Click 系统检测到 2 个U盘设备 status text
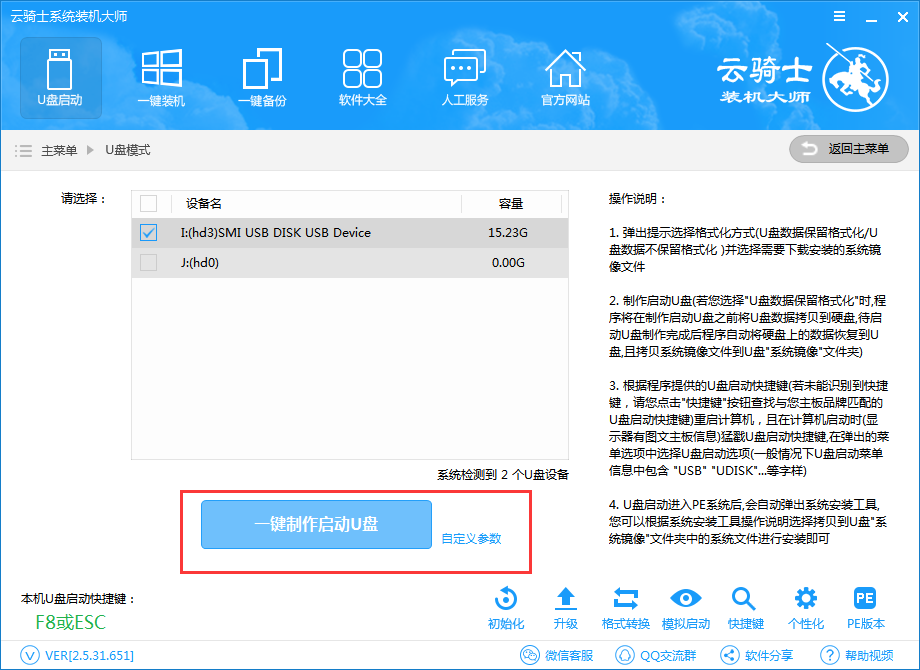920x670 pixels. coord(503,475)
